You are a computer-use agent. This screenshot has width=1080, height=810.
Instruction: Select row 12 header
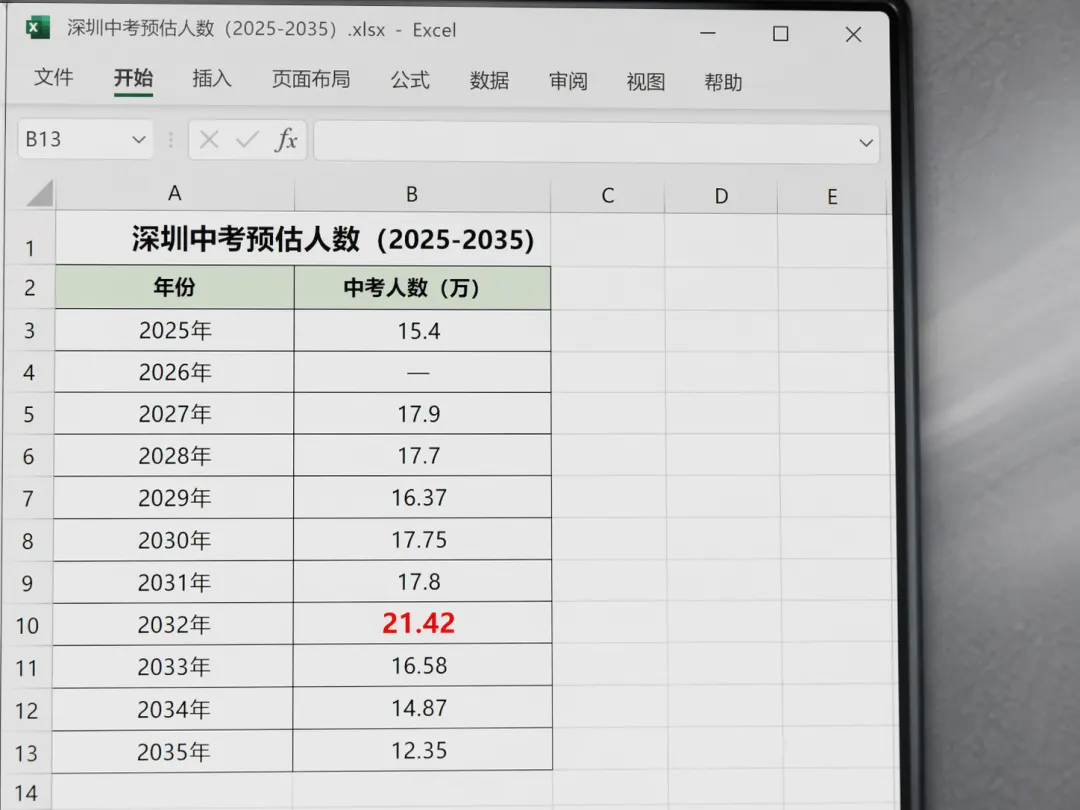pos(26,709)
